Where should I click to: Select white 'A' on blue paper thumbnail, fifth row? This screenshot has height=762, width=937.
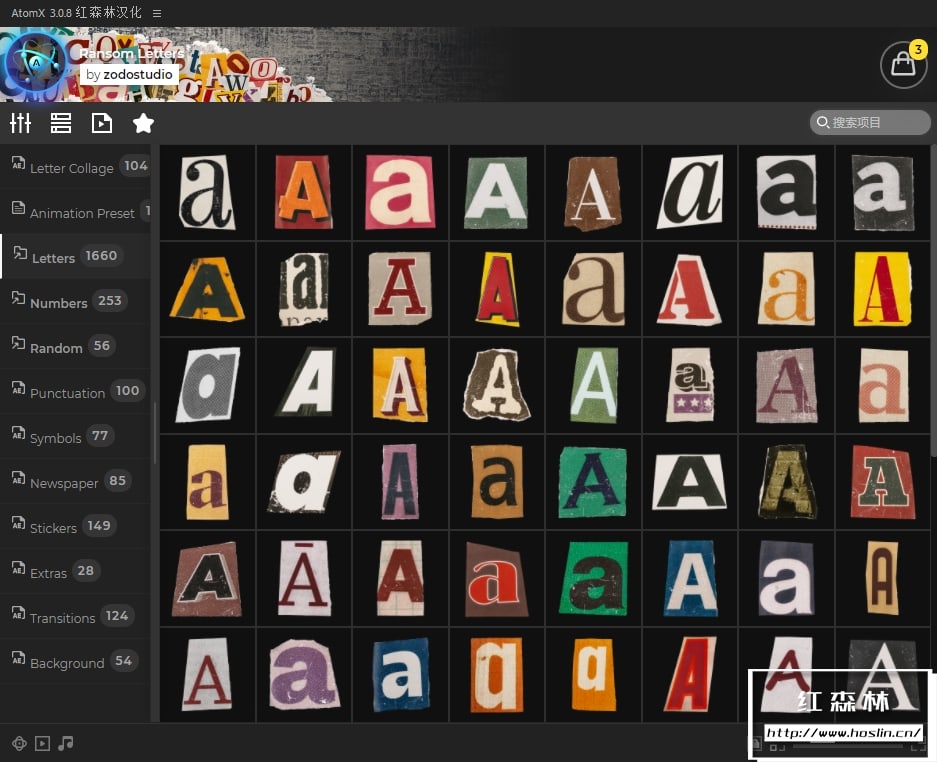pyautogui.click(x=690, y=579)
